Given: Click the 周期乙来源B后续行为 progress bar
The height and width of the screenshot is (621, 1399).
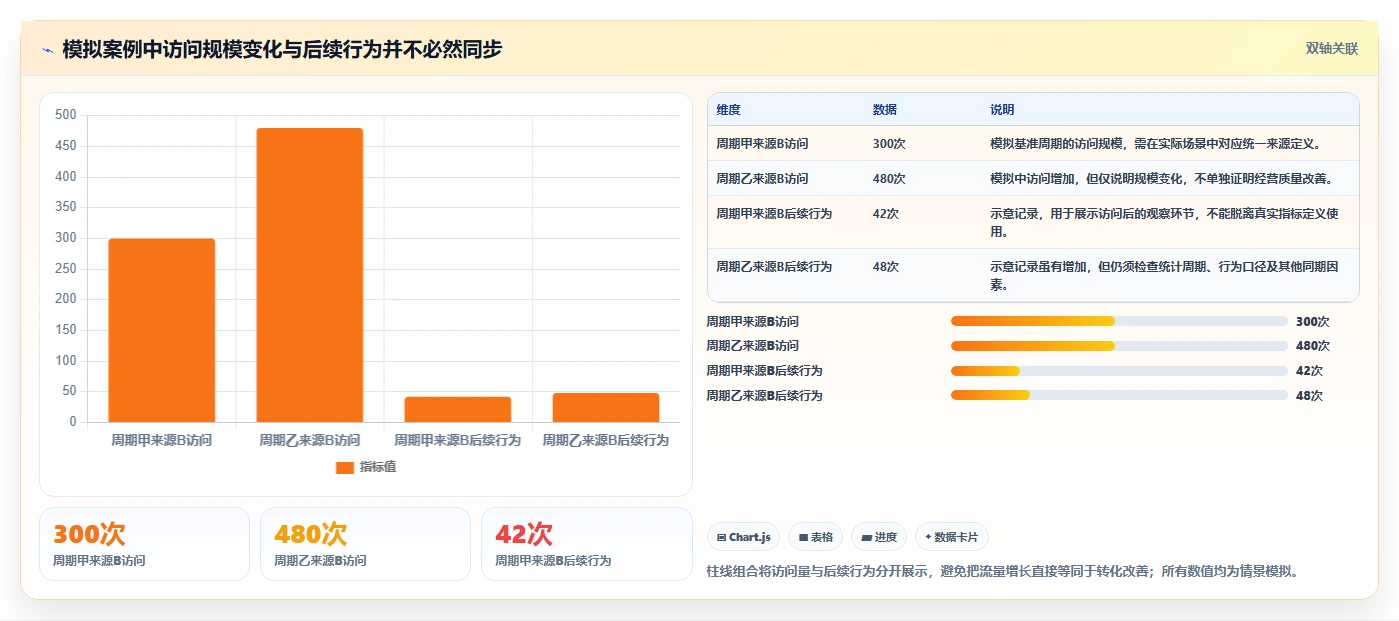Looking at the screenshot, I should click(1119, 395).
